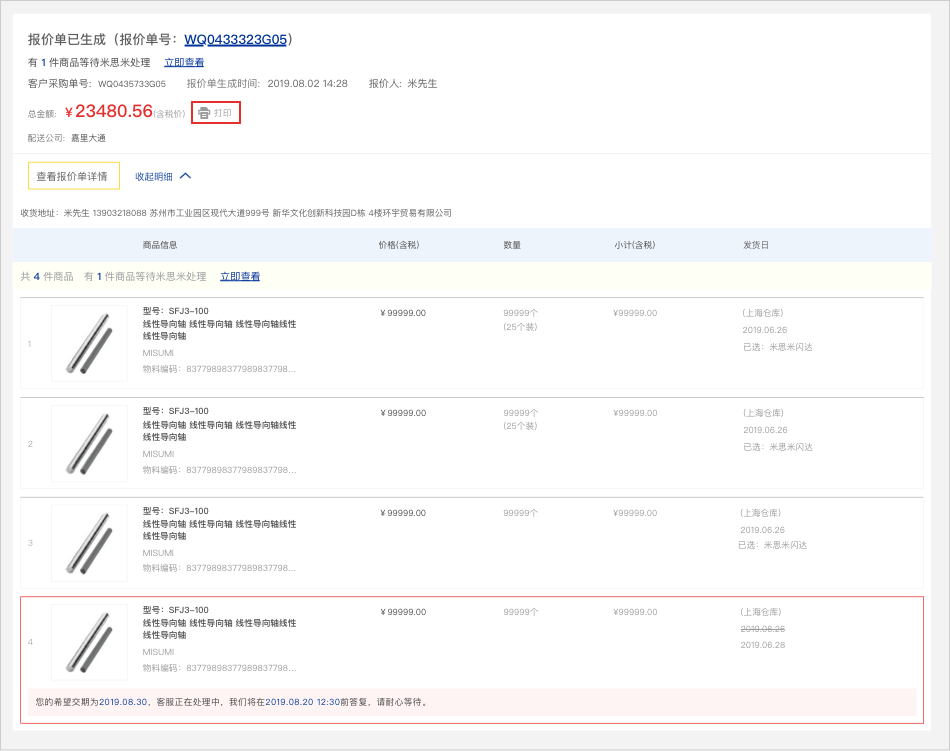Click the 收起明细 toggle text
950x751 pixels.
[x=154, y=176]
